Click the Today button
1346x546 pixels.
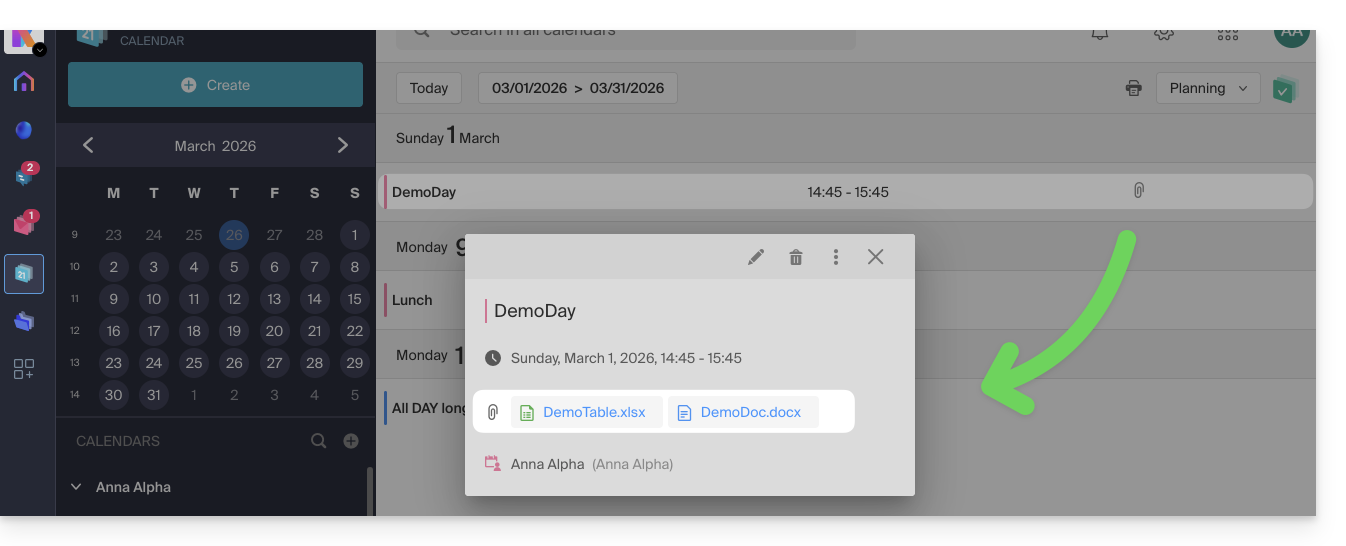(429, 88)
